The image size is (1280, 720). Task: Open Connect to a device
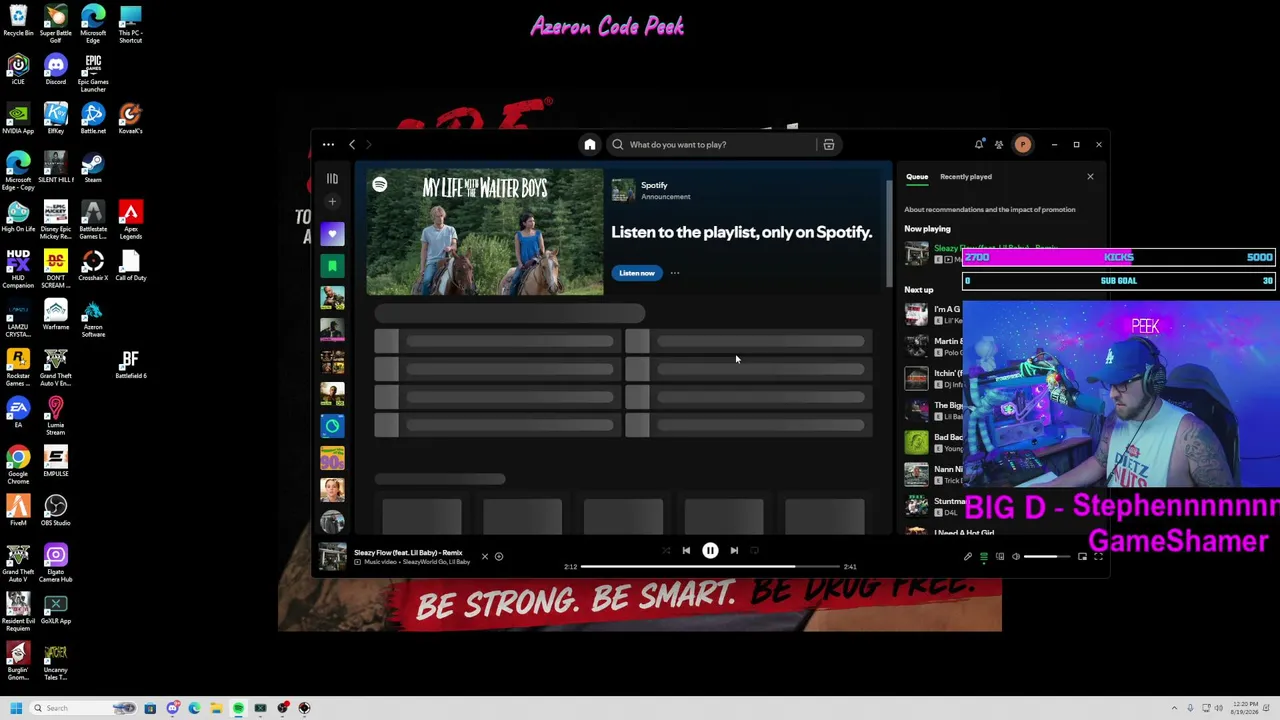click(x=1000, y=557)
